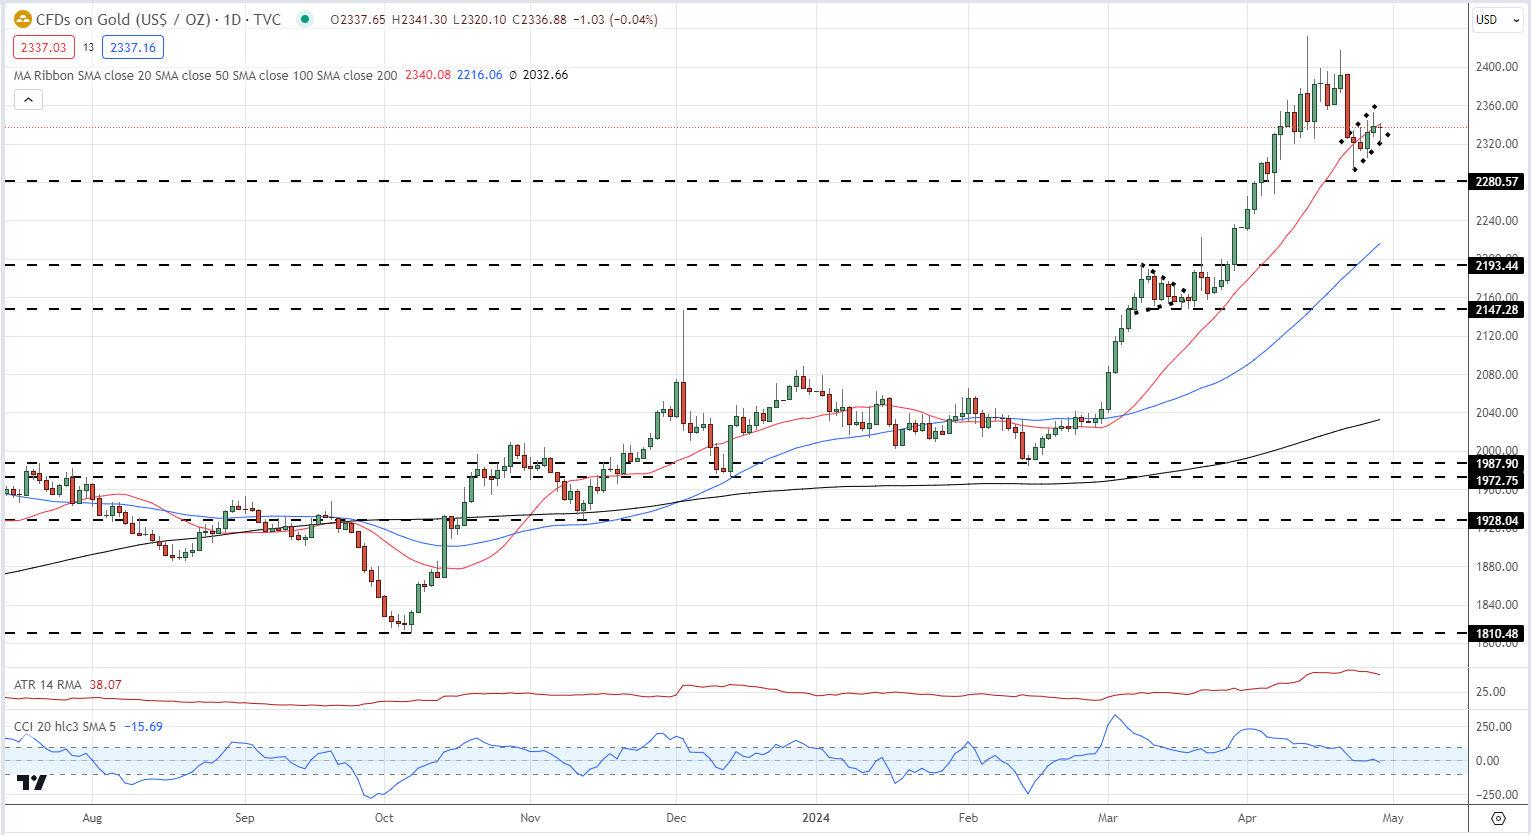Click the 25.00 ATR axis tick
Image resolution: width=1531 pixels, height=835 pixels.
click(1491, 692)
